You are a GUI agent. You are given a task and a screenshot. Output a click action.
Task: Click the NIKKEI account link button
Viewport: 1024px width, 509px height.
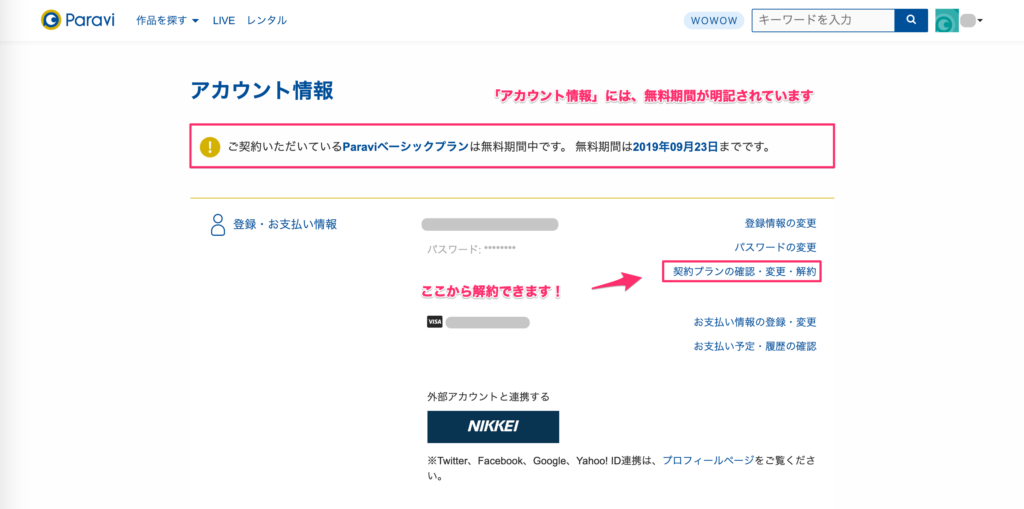click(493, 427)
